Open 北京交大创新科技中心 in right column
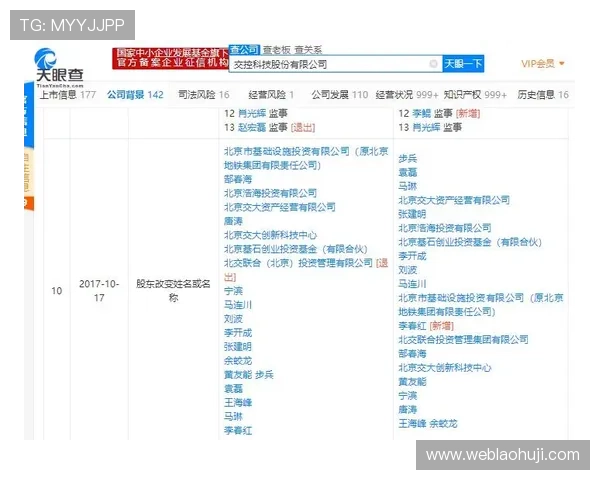Viewport: 600px width, 480px height. [x=445, y=368]
